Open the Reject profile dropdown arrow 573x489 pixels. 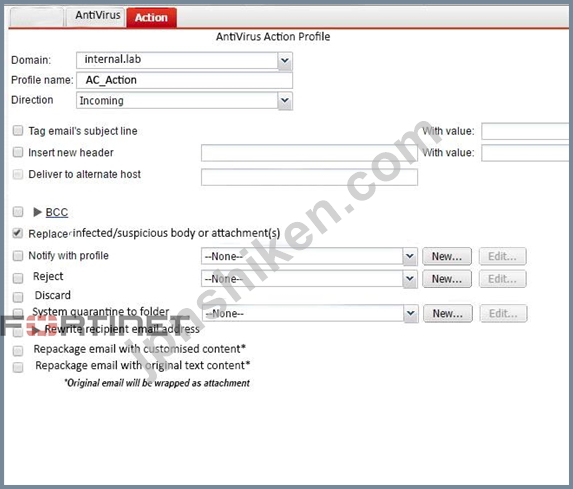(410, 279)
